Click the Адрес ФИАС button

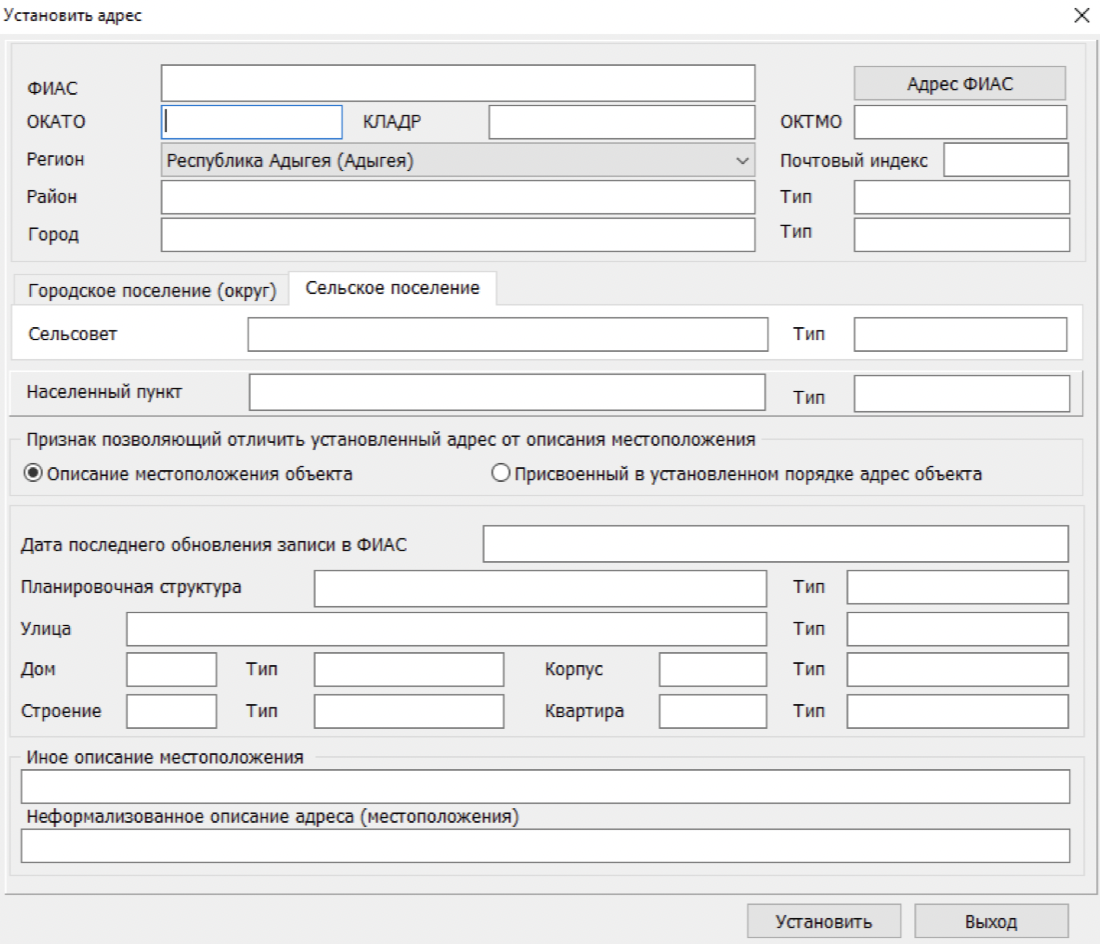coord(959,84)
